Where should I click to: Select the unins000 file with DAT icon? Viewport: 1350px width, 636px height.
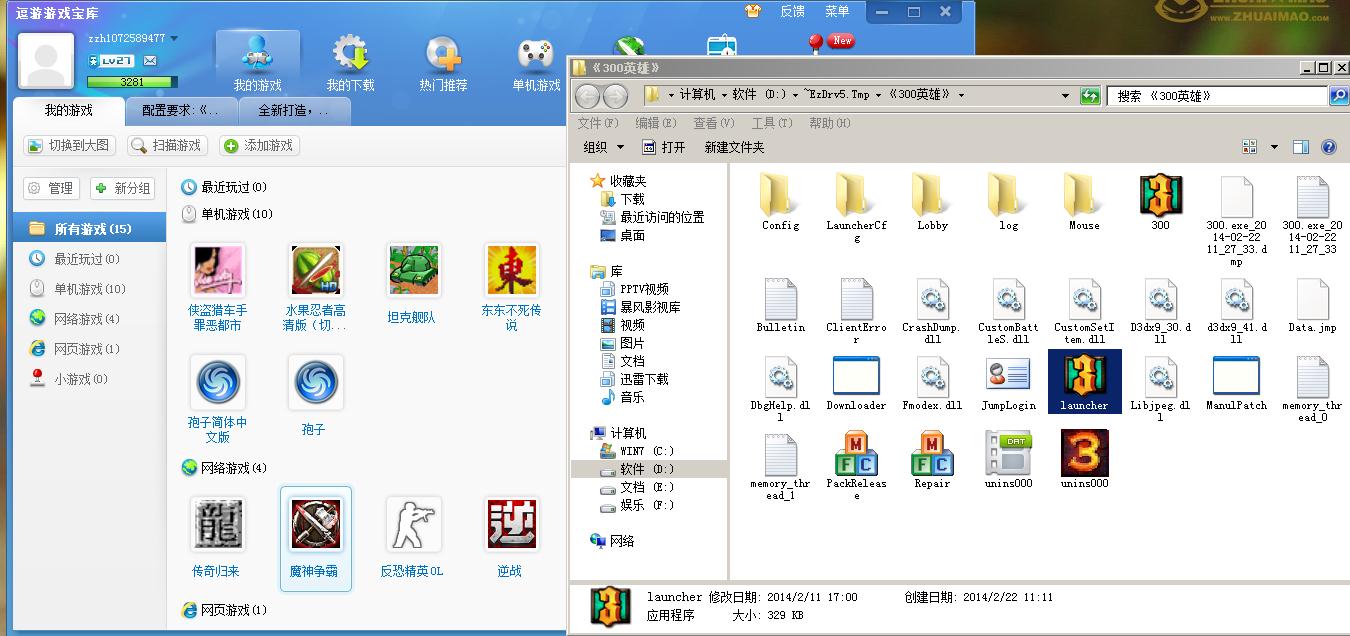[x=1008, y=453]
